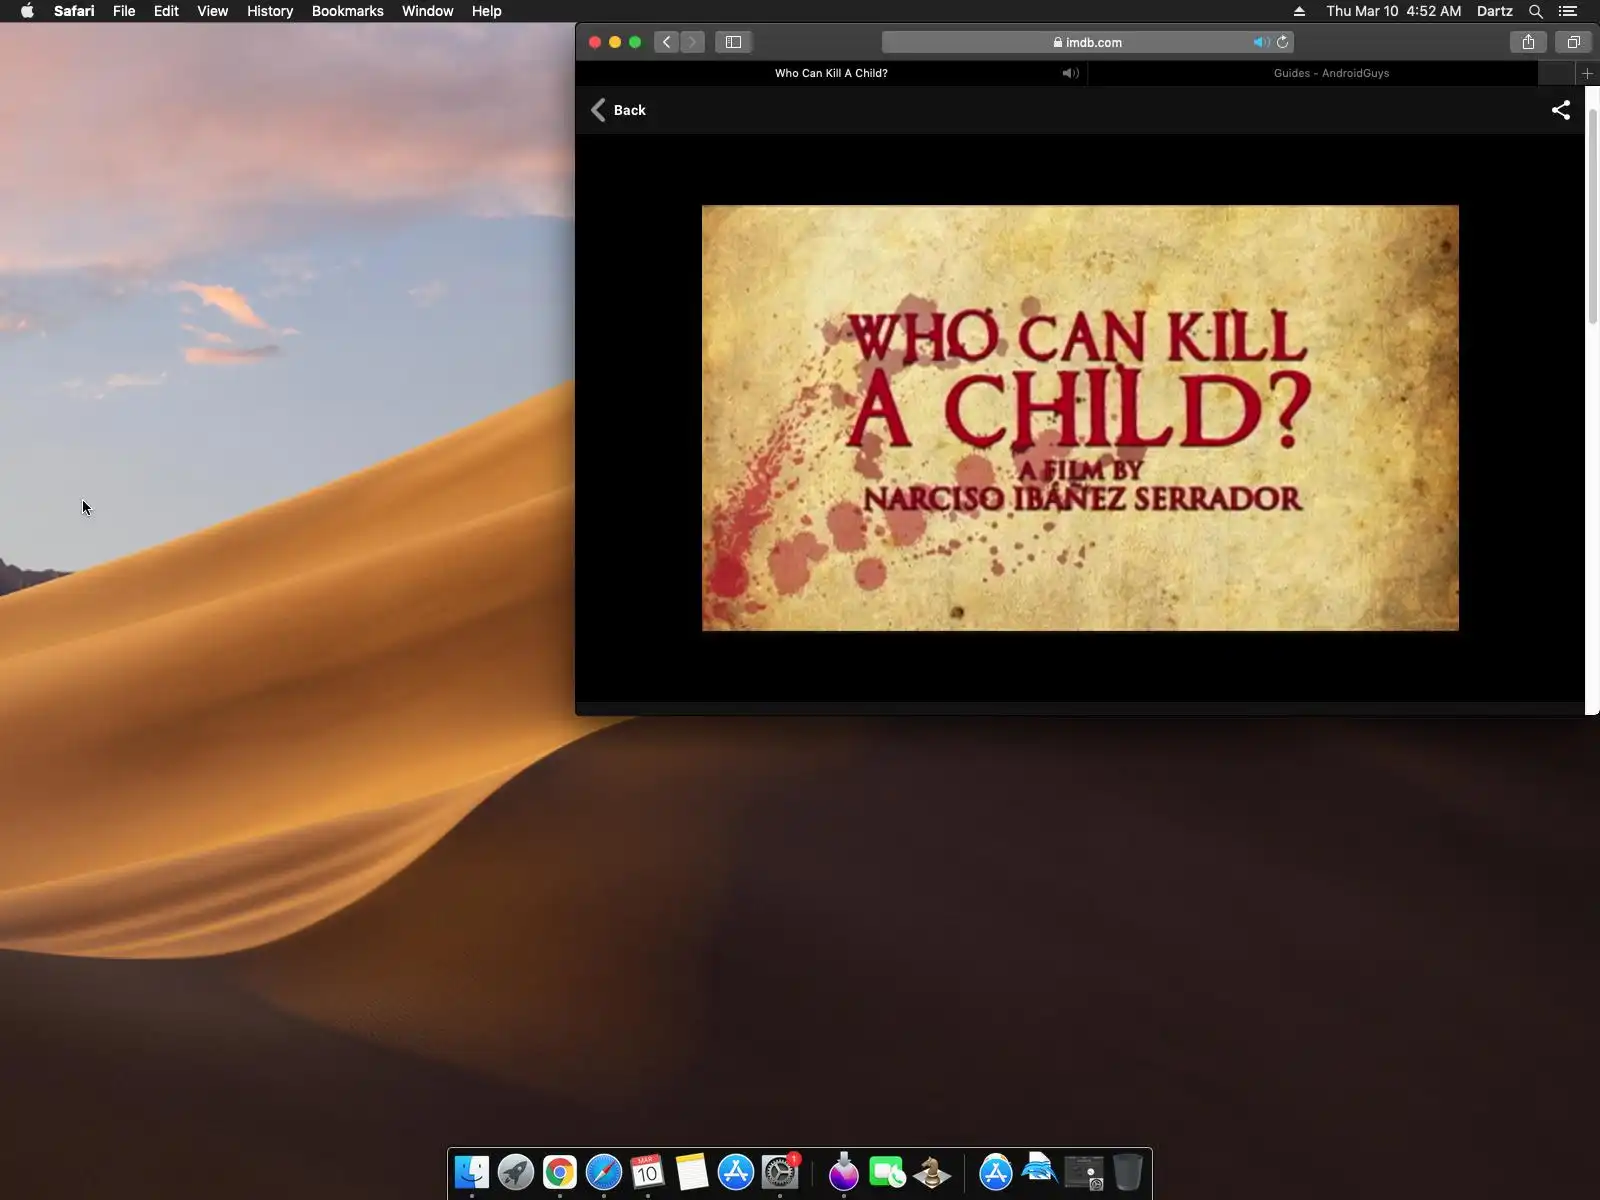The width and height of the screenshot is (1600, 1200).
Task: Open the minimized window thumbnail in Dock
Action: [x=1084, y=1172]
